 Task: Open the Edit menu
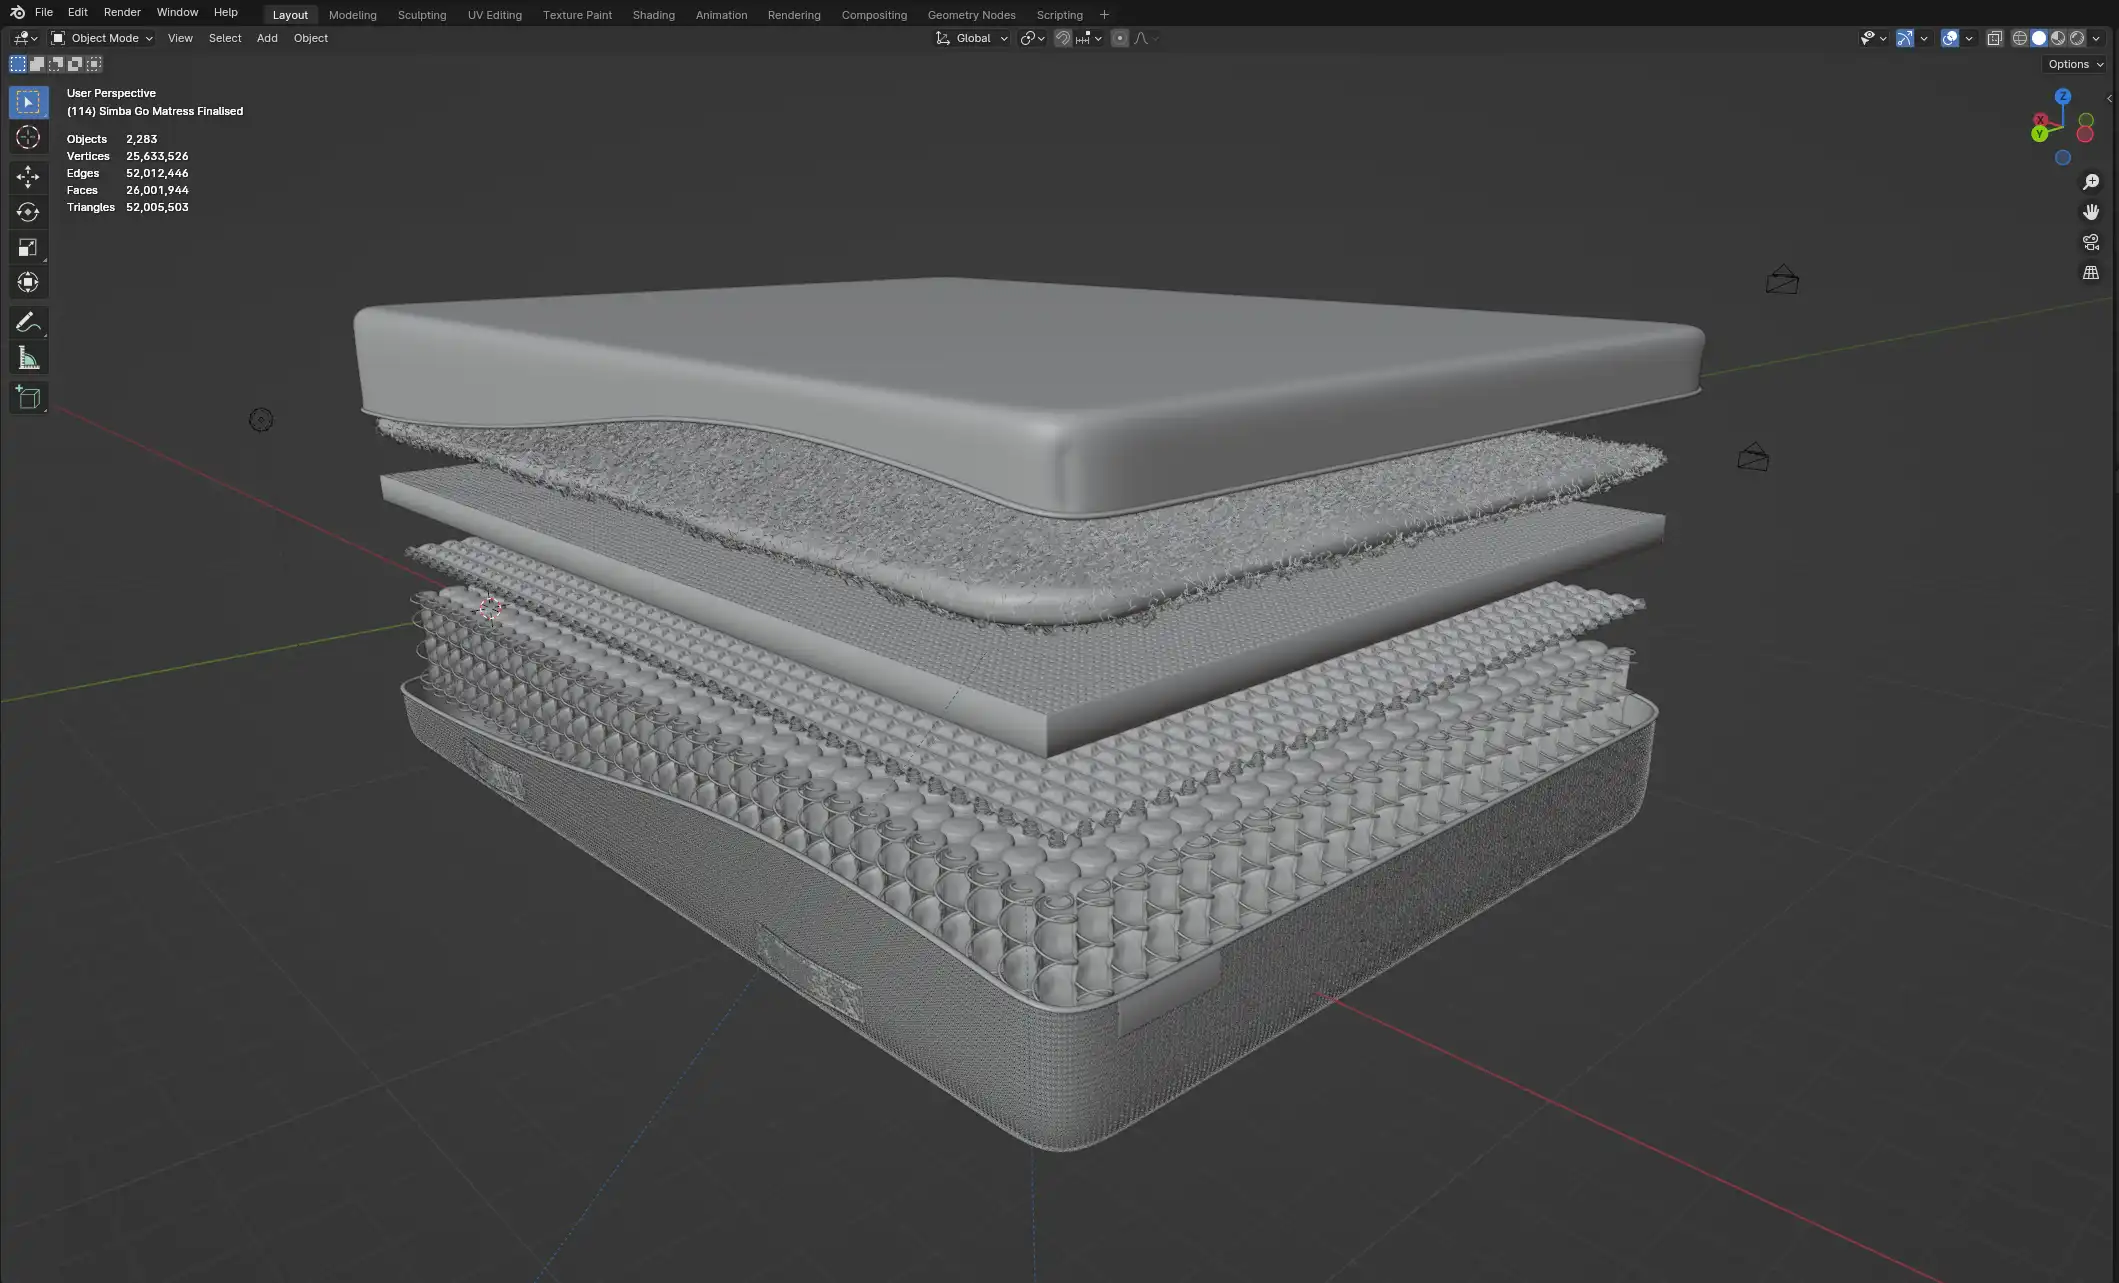78,12
